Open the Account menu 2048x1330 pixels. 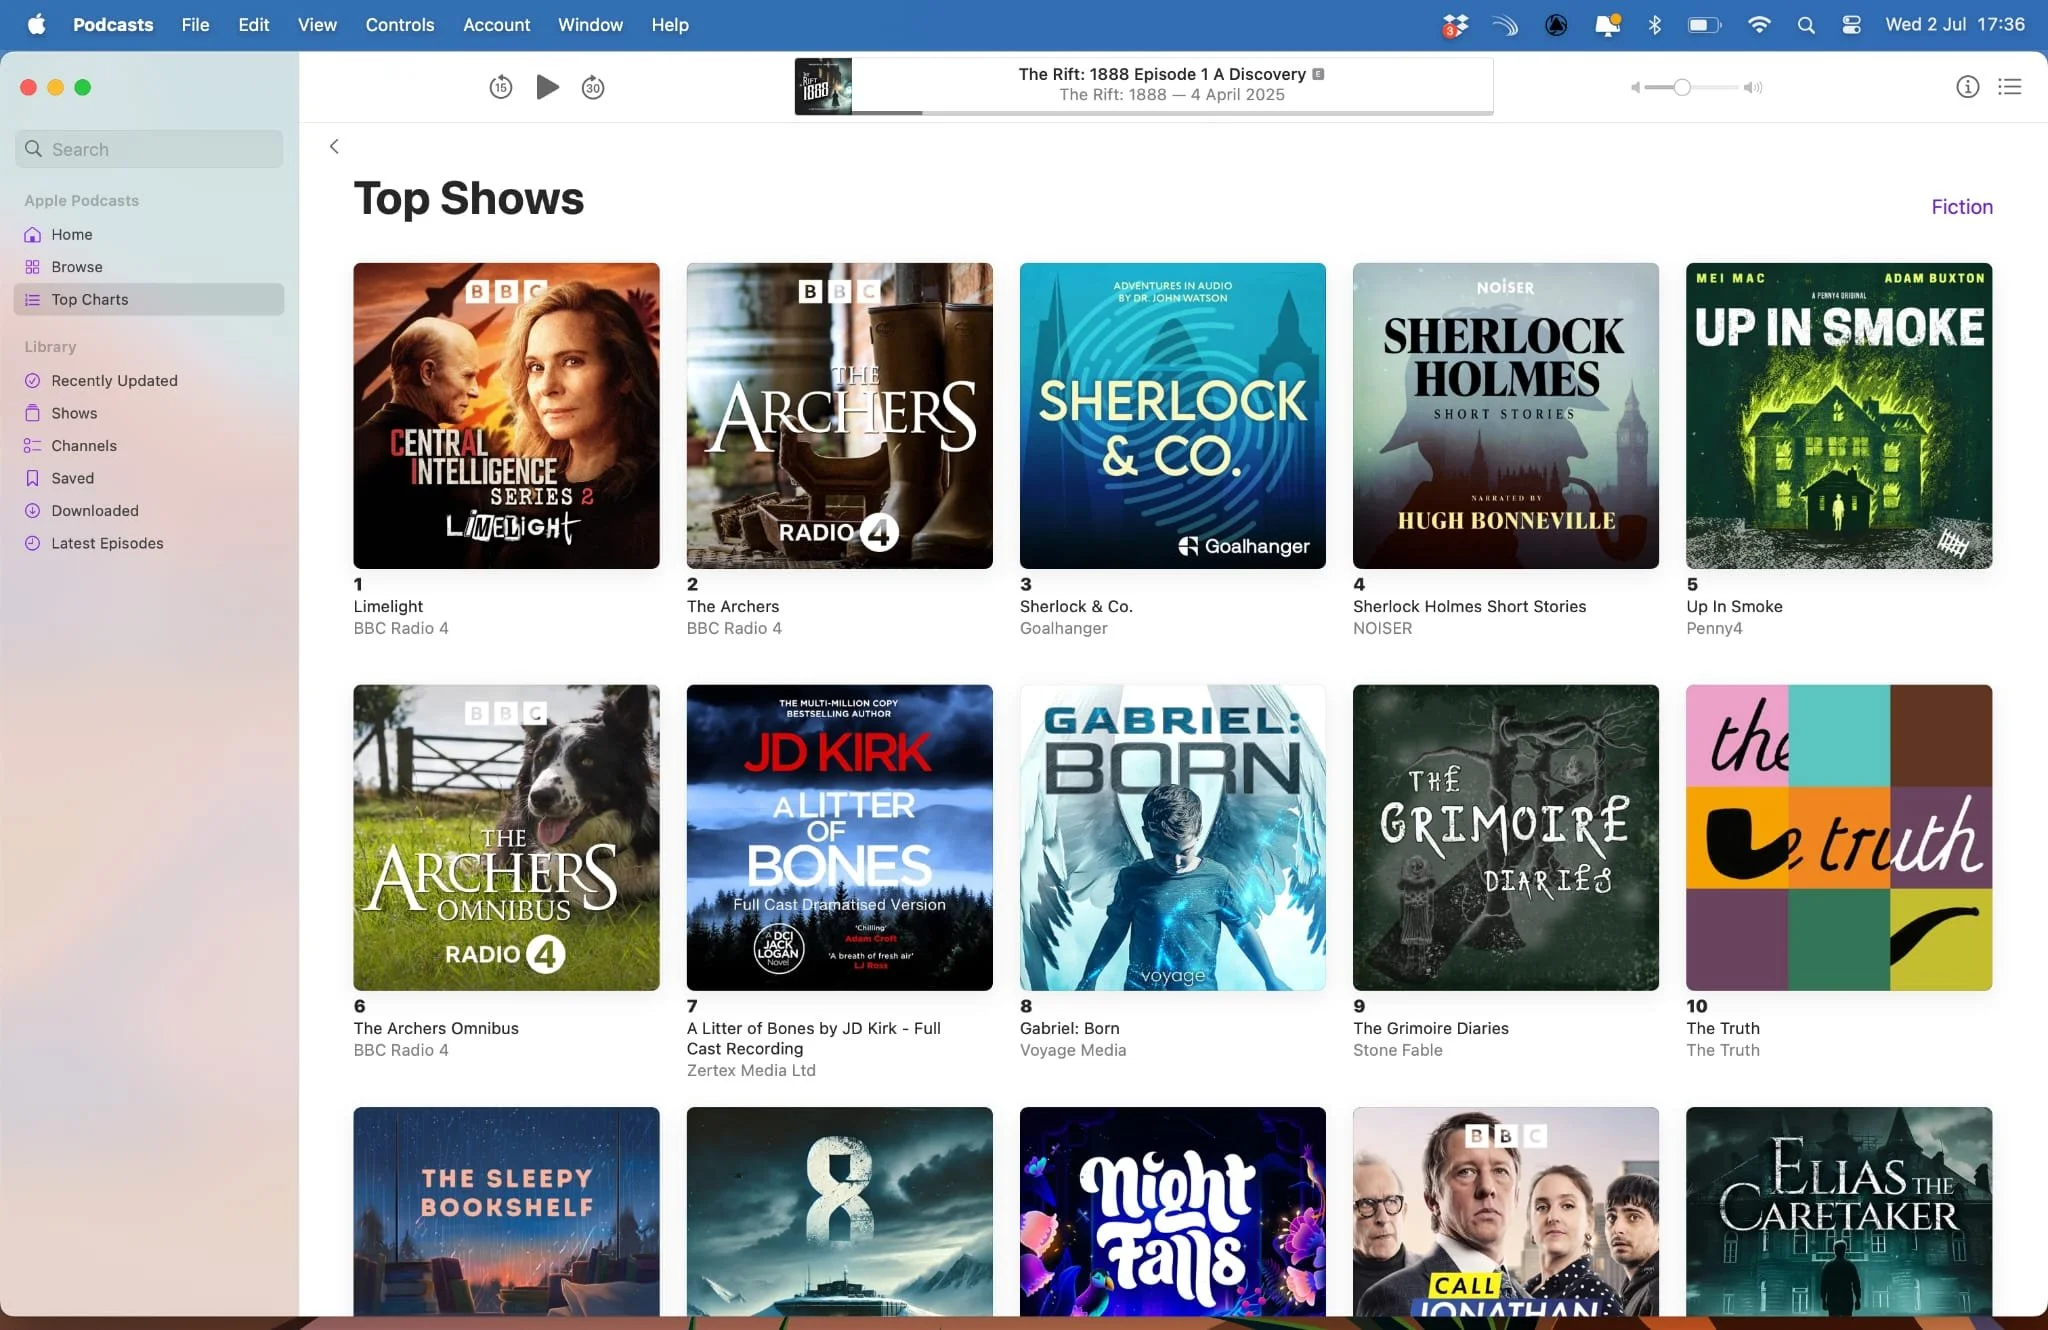pos(496,25)
